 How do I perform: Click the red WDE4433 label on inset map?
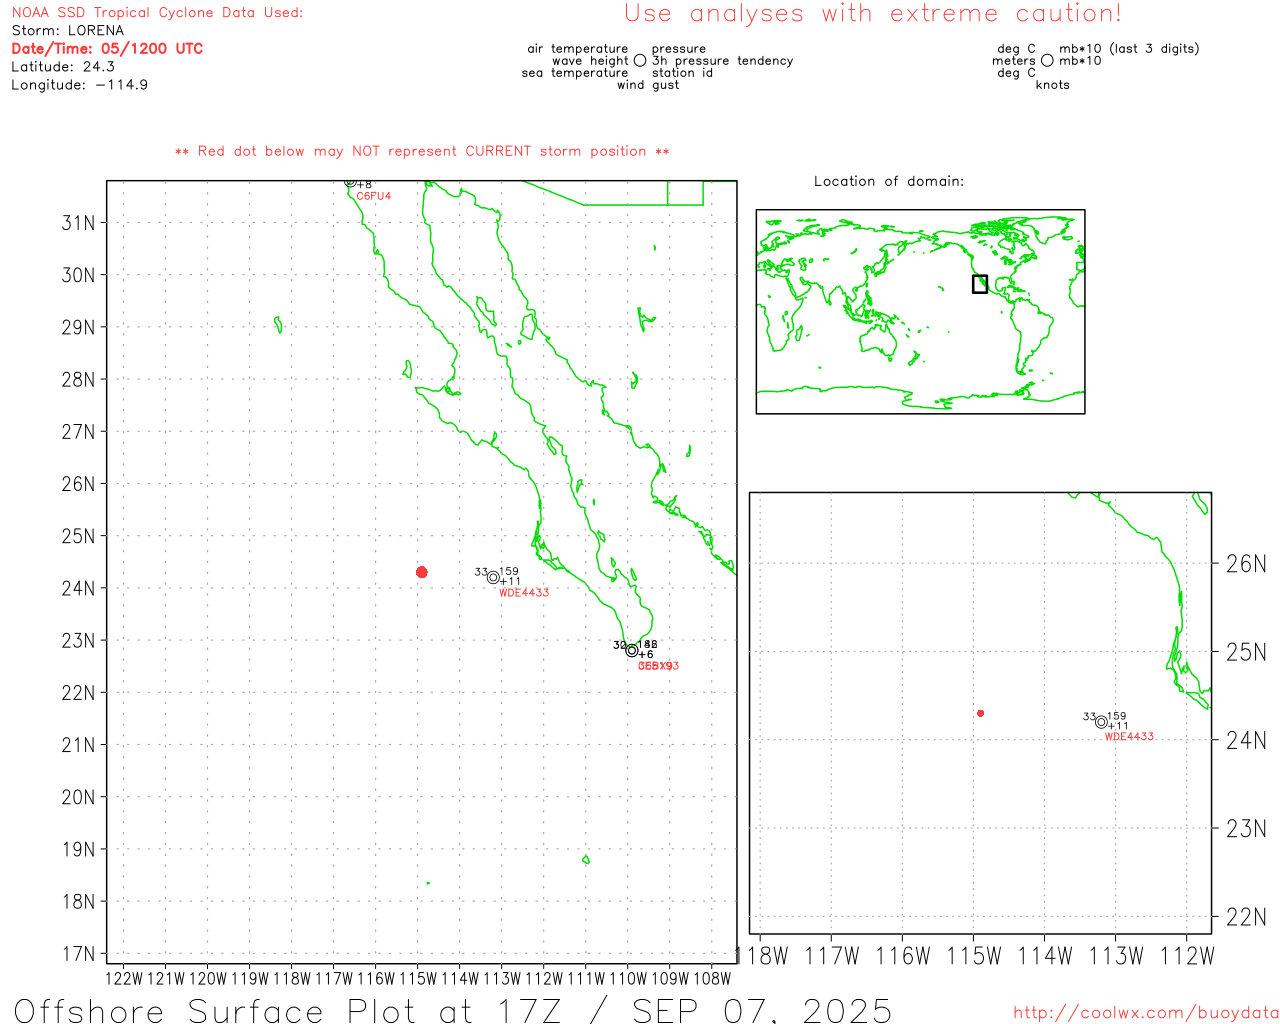tap(1129, 736)
